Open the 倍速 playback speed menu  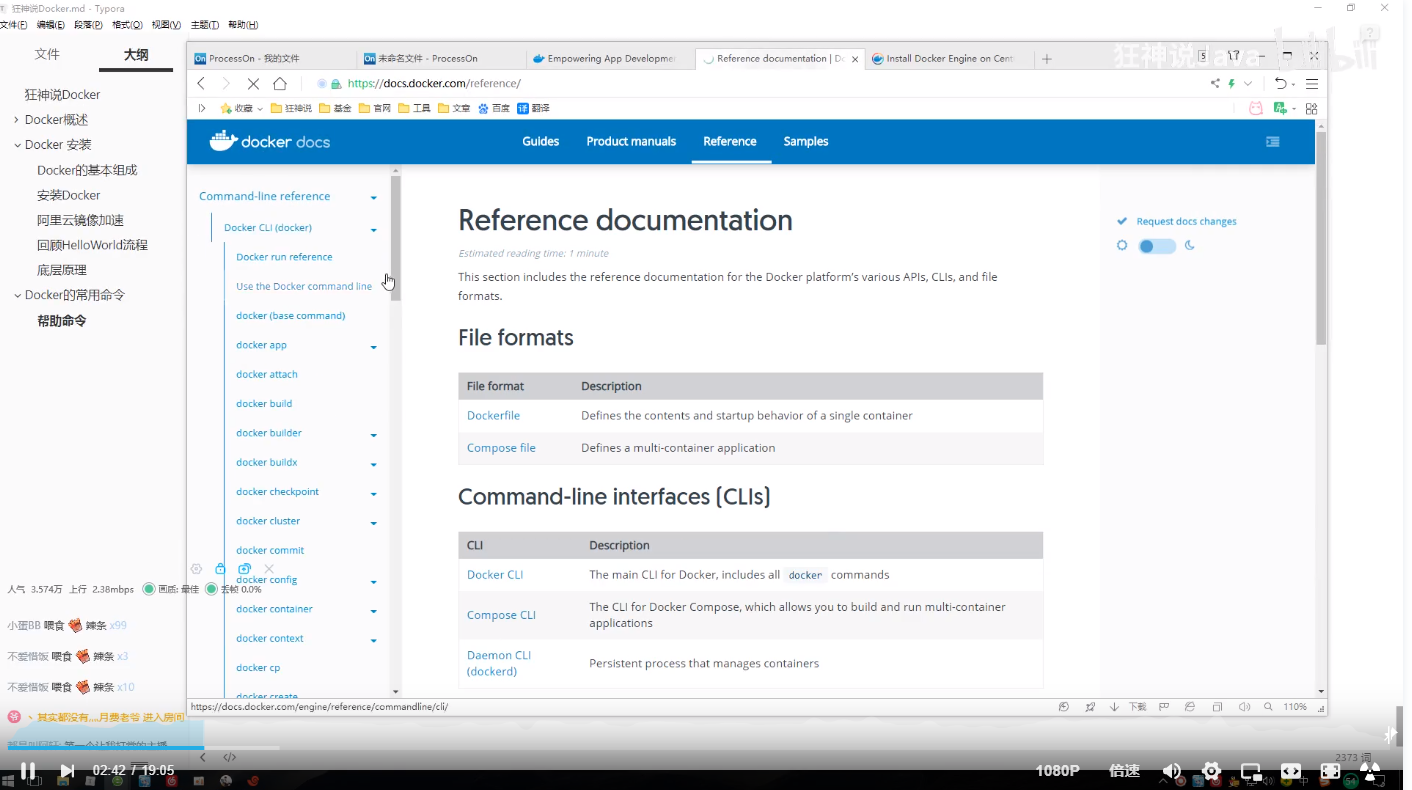(x=1125, y=771)
